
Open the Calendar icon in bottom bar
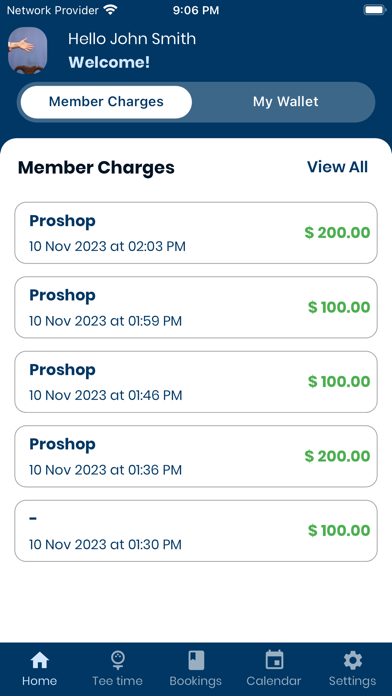274,660
